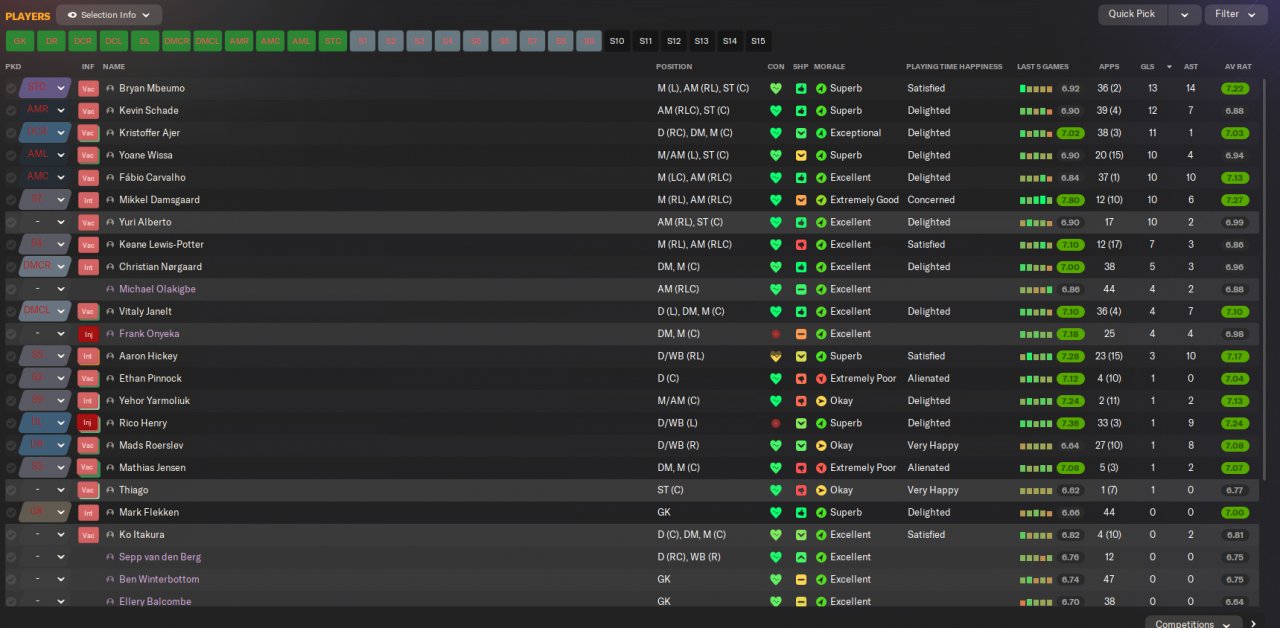
Task: Click the Quick Pick button
Action: tap(1133, 15)
